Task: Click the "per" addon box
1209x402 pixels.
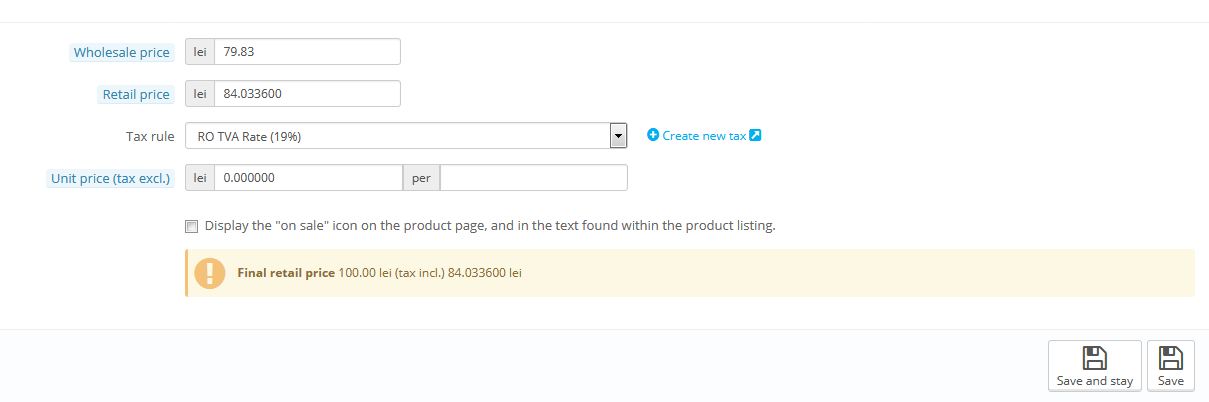Action: [x=421, y=177]
